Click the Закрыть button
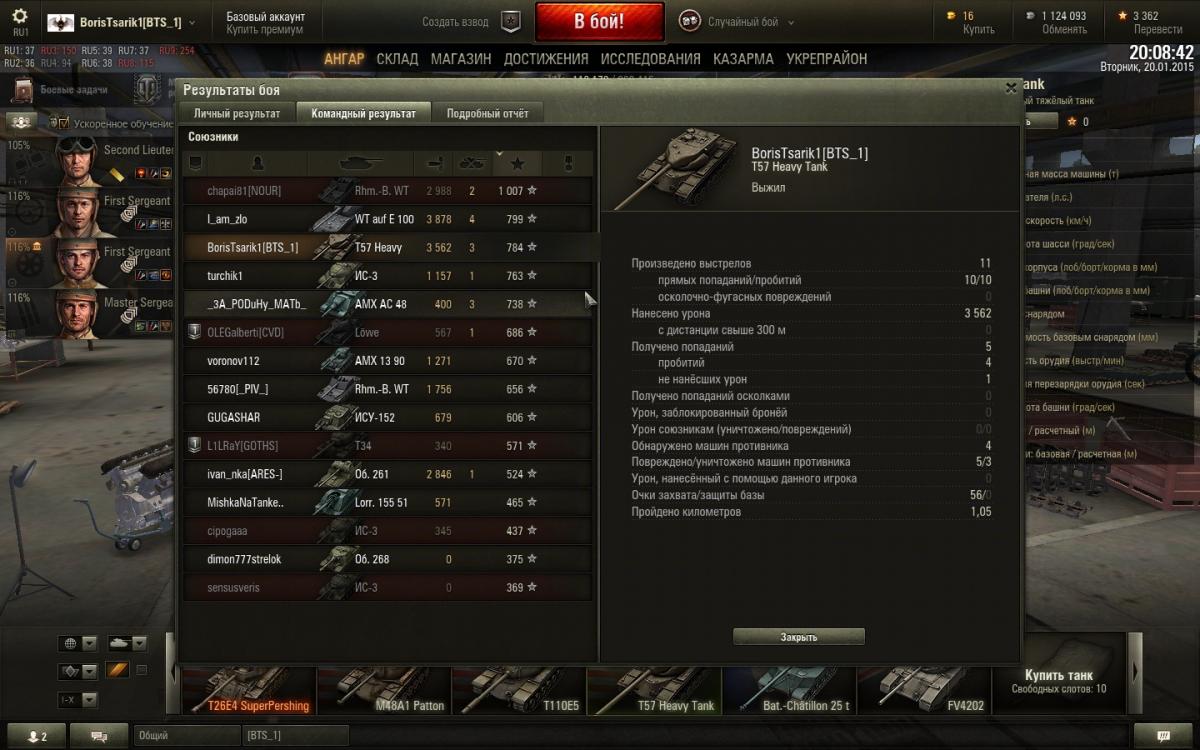The image size is (1200, 750). coord(799,637)
